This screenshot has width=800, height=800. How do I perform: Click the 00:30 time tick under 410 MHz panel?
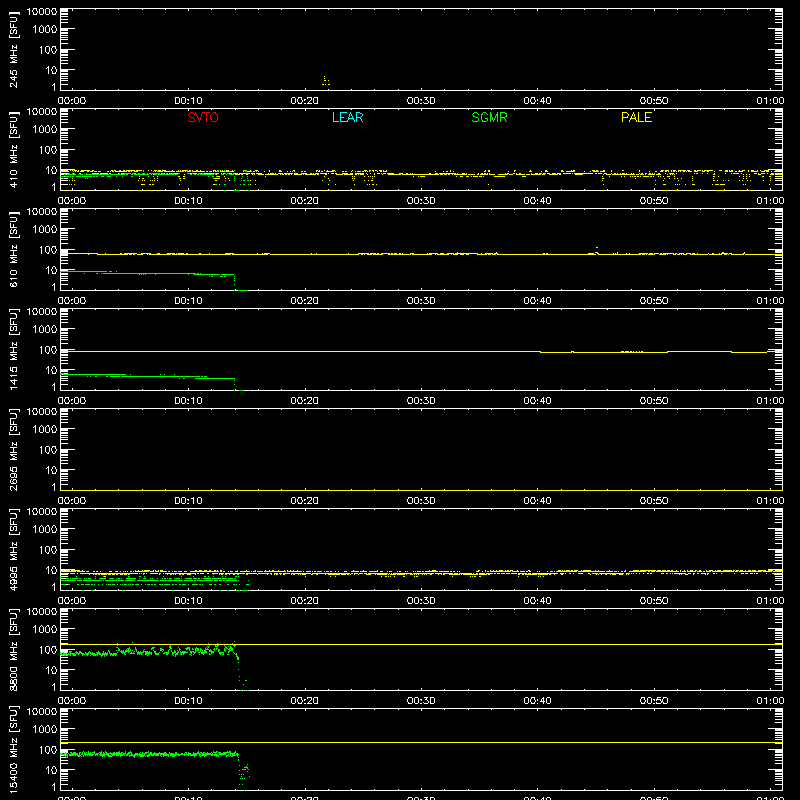421,201
